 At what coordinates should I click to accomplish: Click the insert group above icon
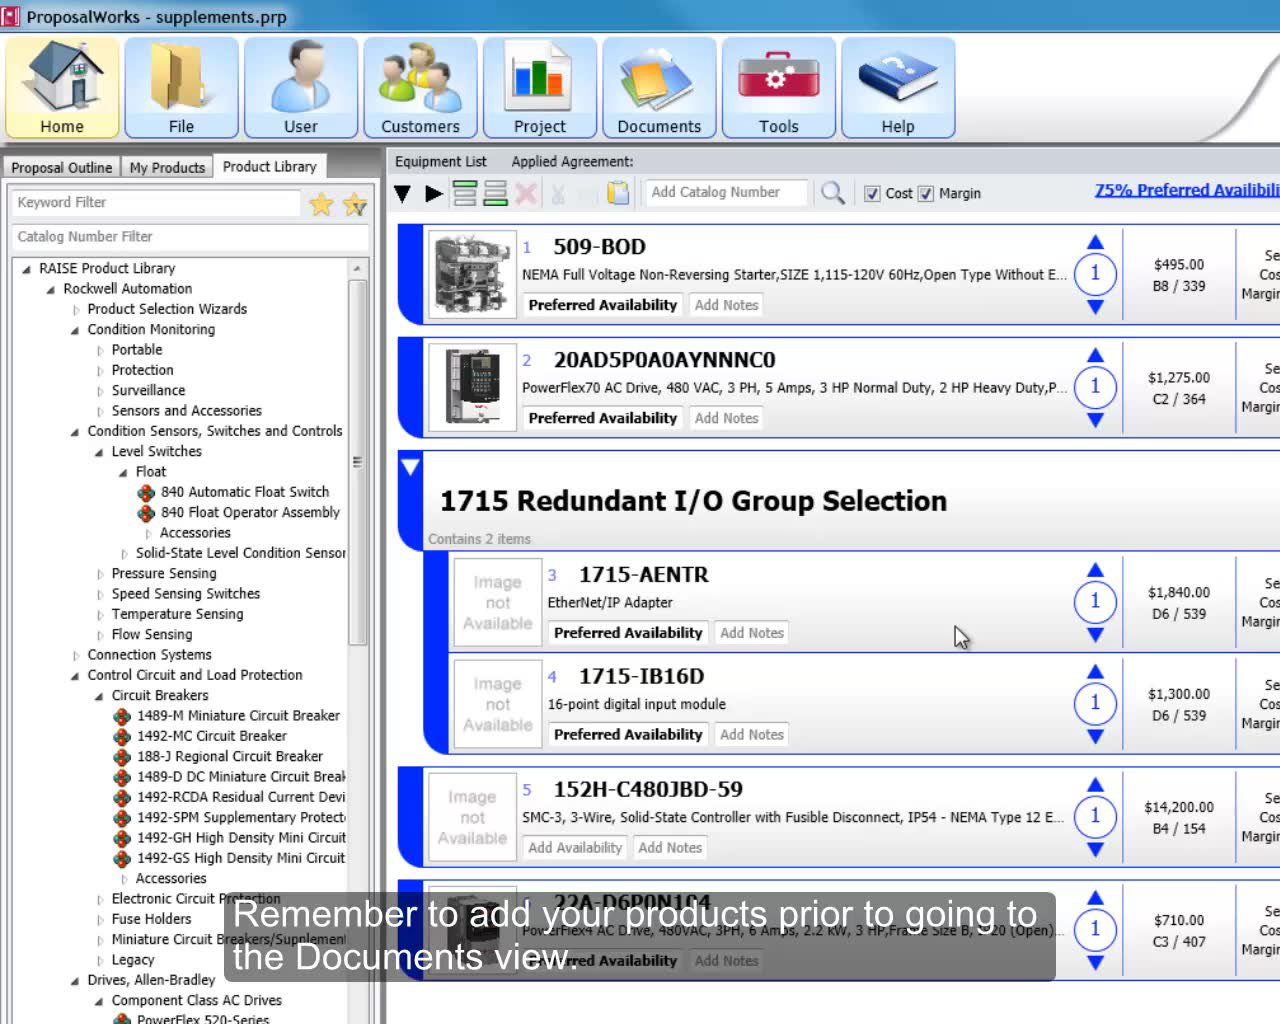[x=465, y=193]
